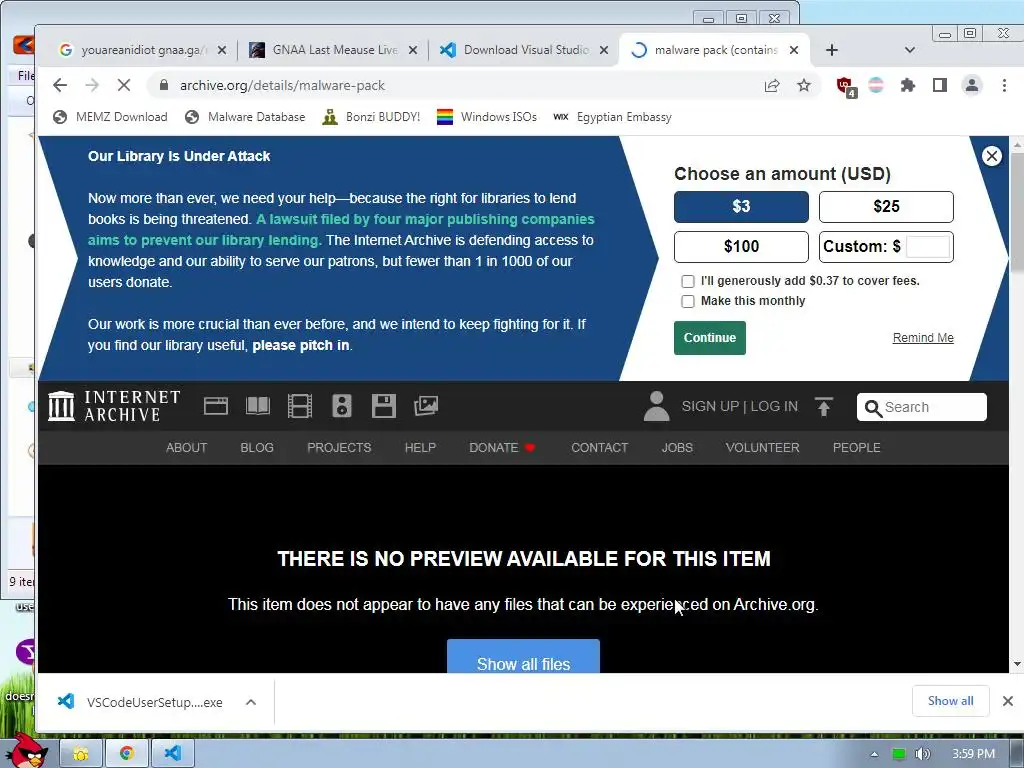Toggle the Chrome side panel icon

pyautogui.click(x=940, y=86)
